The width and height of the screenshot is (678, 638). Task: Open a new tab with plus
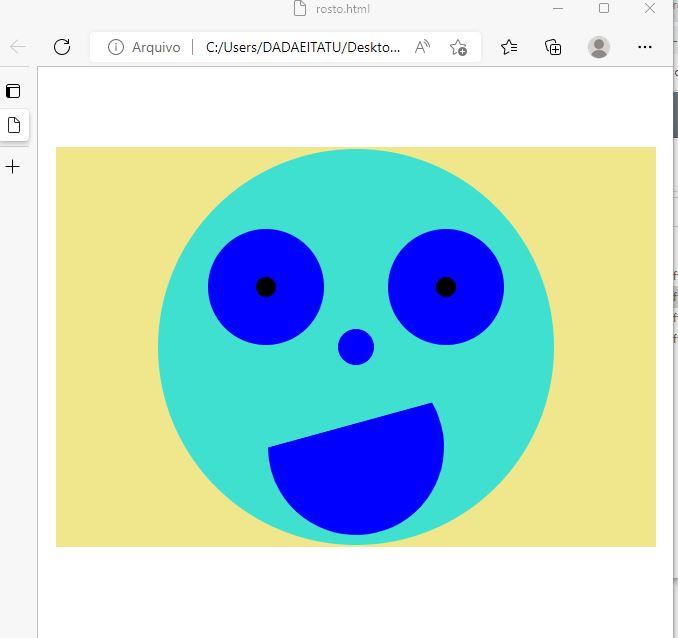pos(13,167)
